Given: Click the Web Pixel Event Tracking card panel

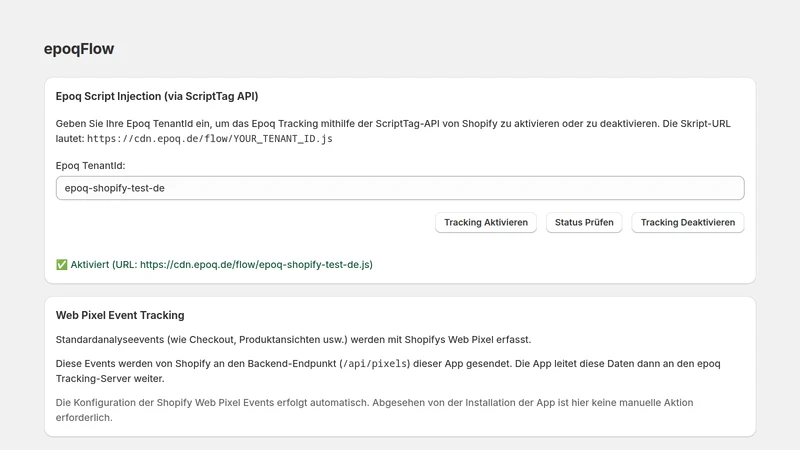Looking at the screenshot, I should [400, 366].
